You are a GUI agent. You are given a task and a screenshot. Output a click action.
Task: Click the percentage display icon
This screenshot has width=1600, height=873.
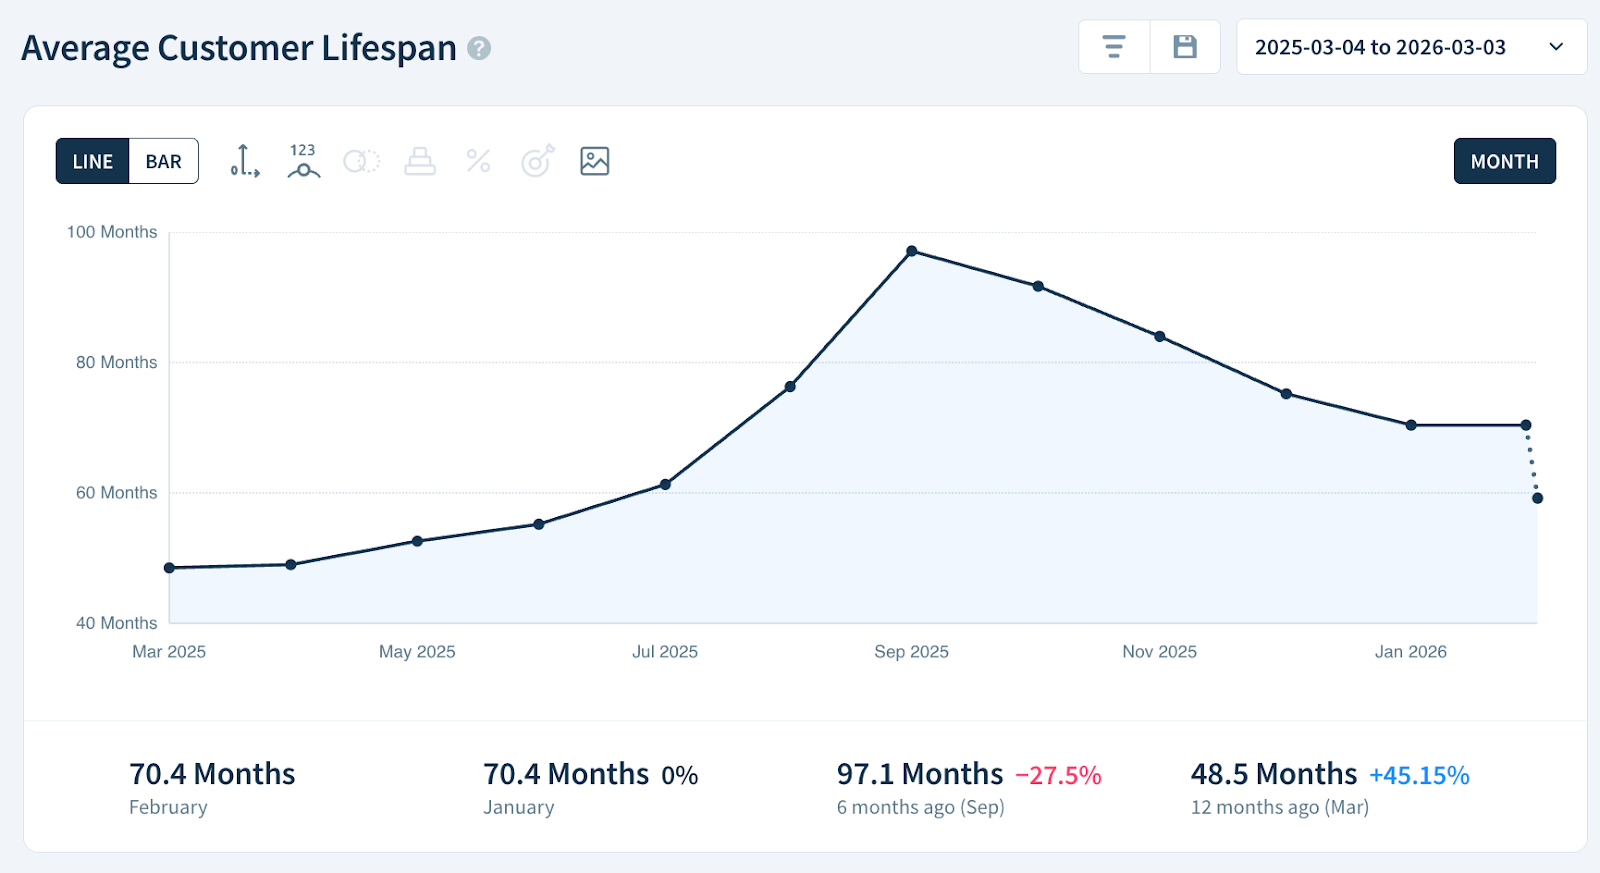[x=477, y=161]
